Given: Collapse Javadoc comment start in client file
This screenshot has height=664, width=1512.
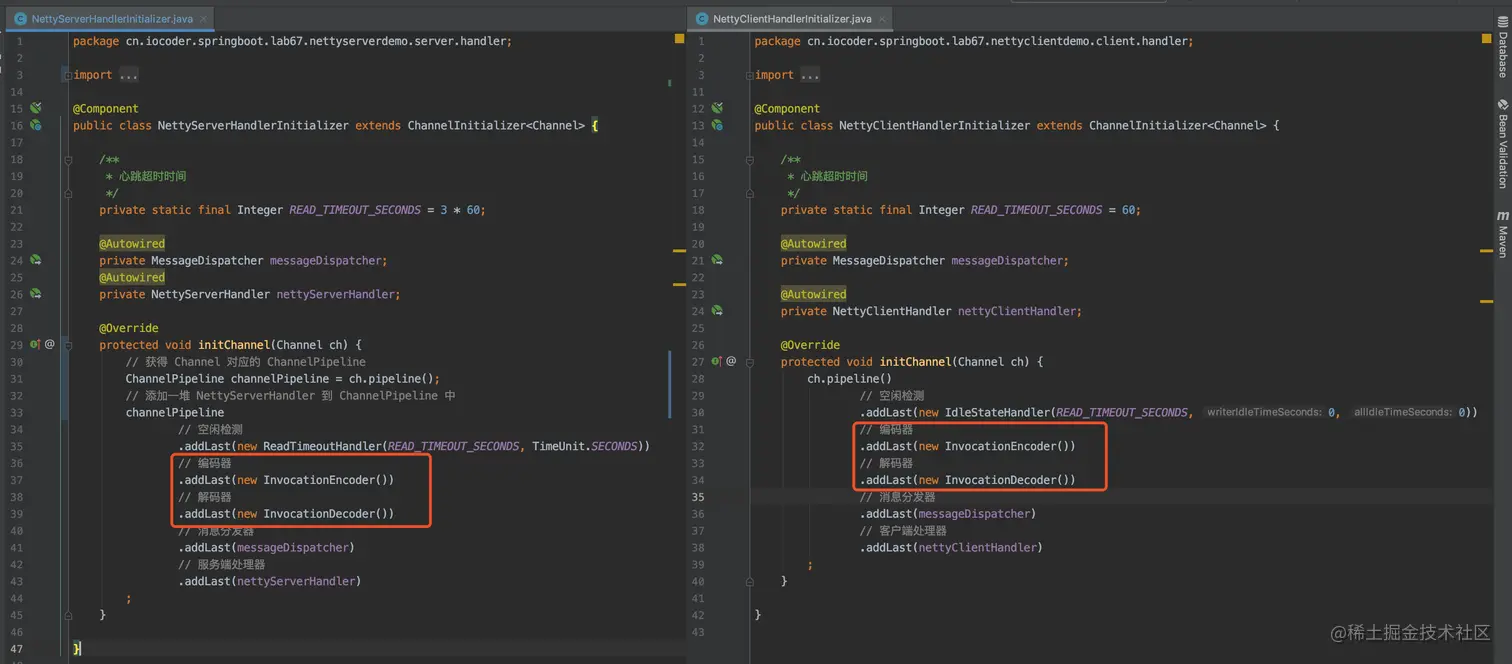Looking at the screenshot, I should coord(749,159).
